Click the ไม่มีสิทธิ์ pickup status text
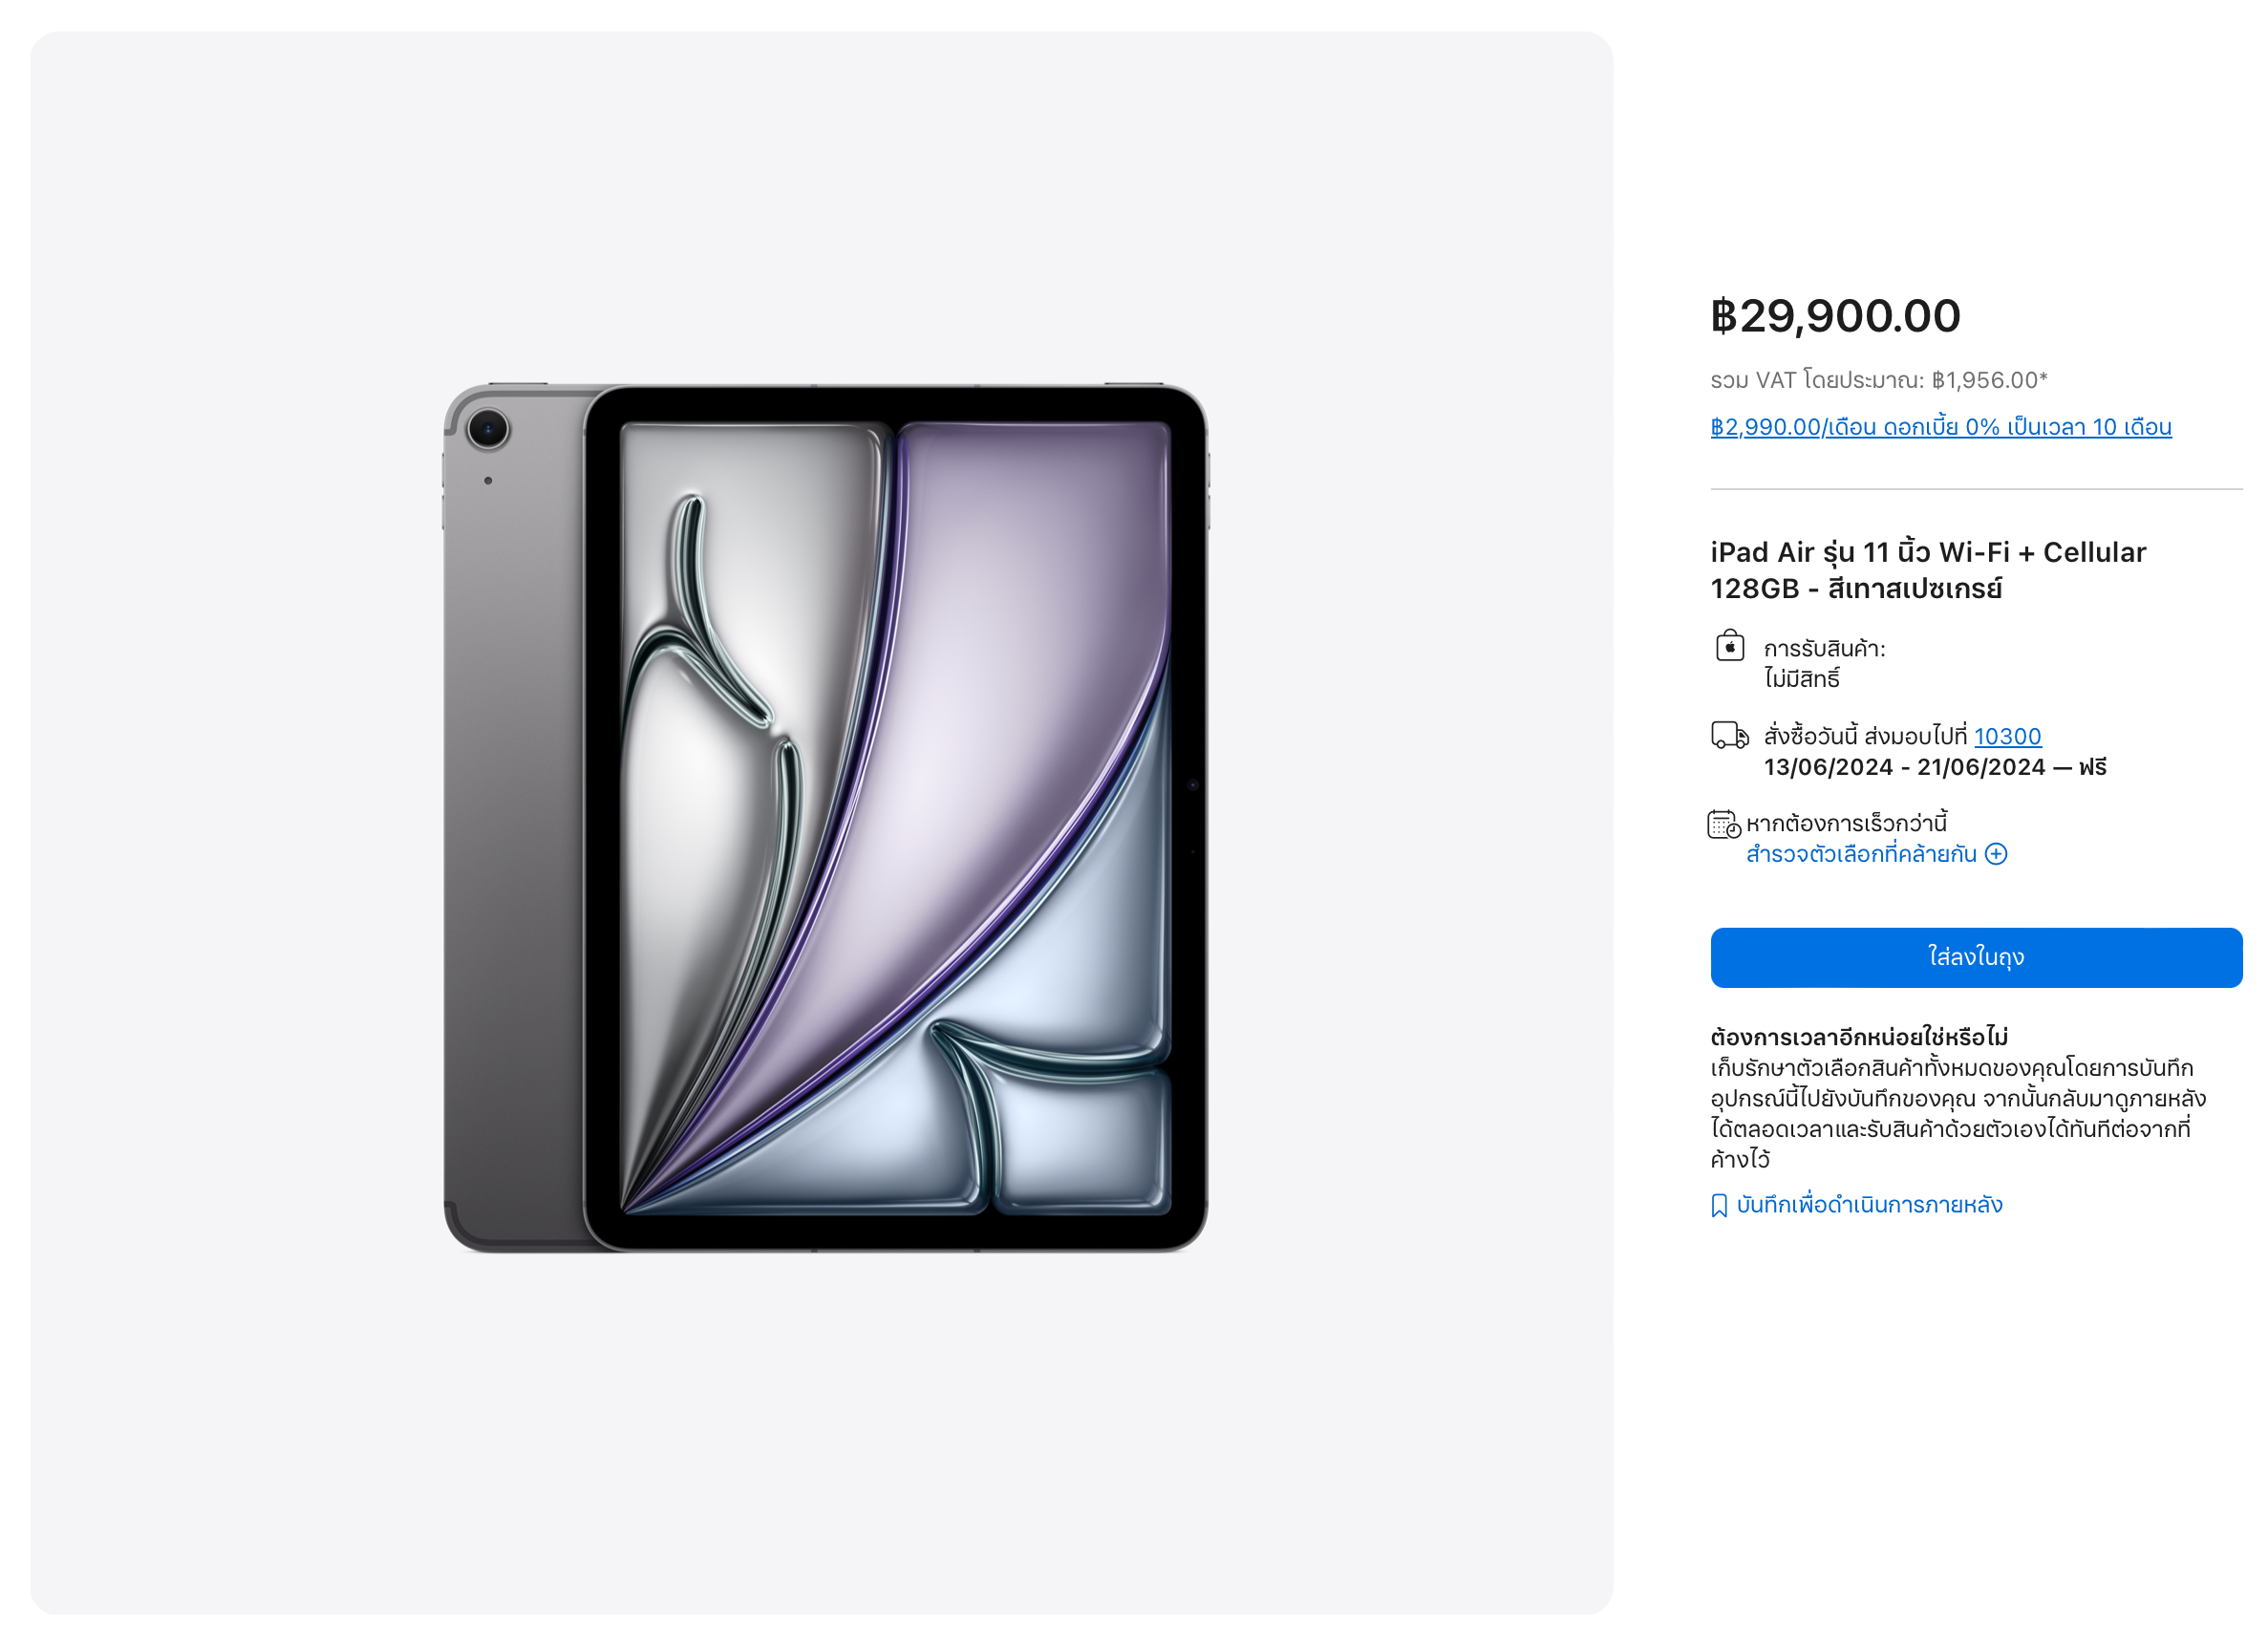Viewport: 2268px width, 1651px height. tap(1801, 679)
